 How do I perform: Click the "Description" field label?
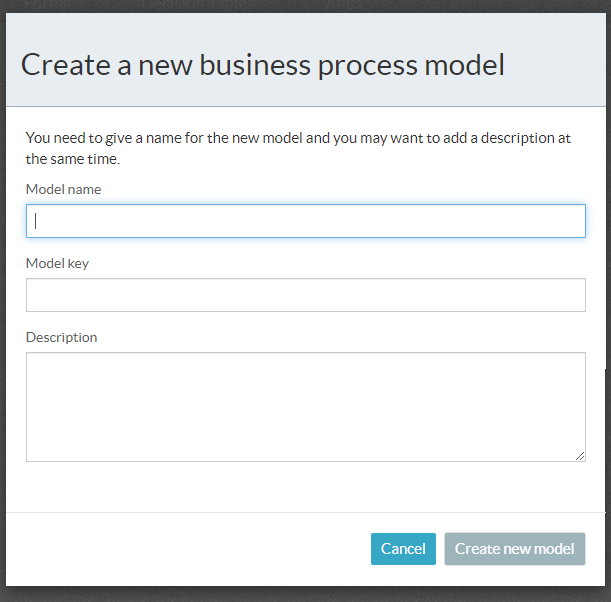62,337
